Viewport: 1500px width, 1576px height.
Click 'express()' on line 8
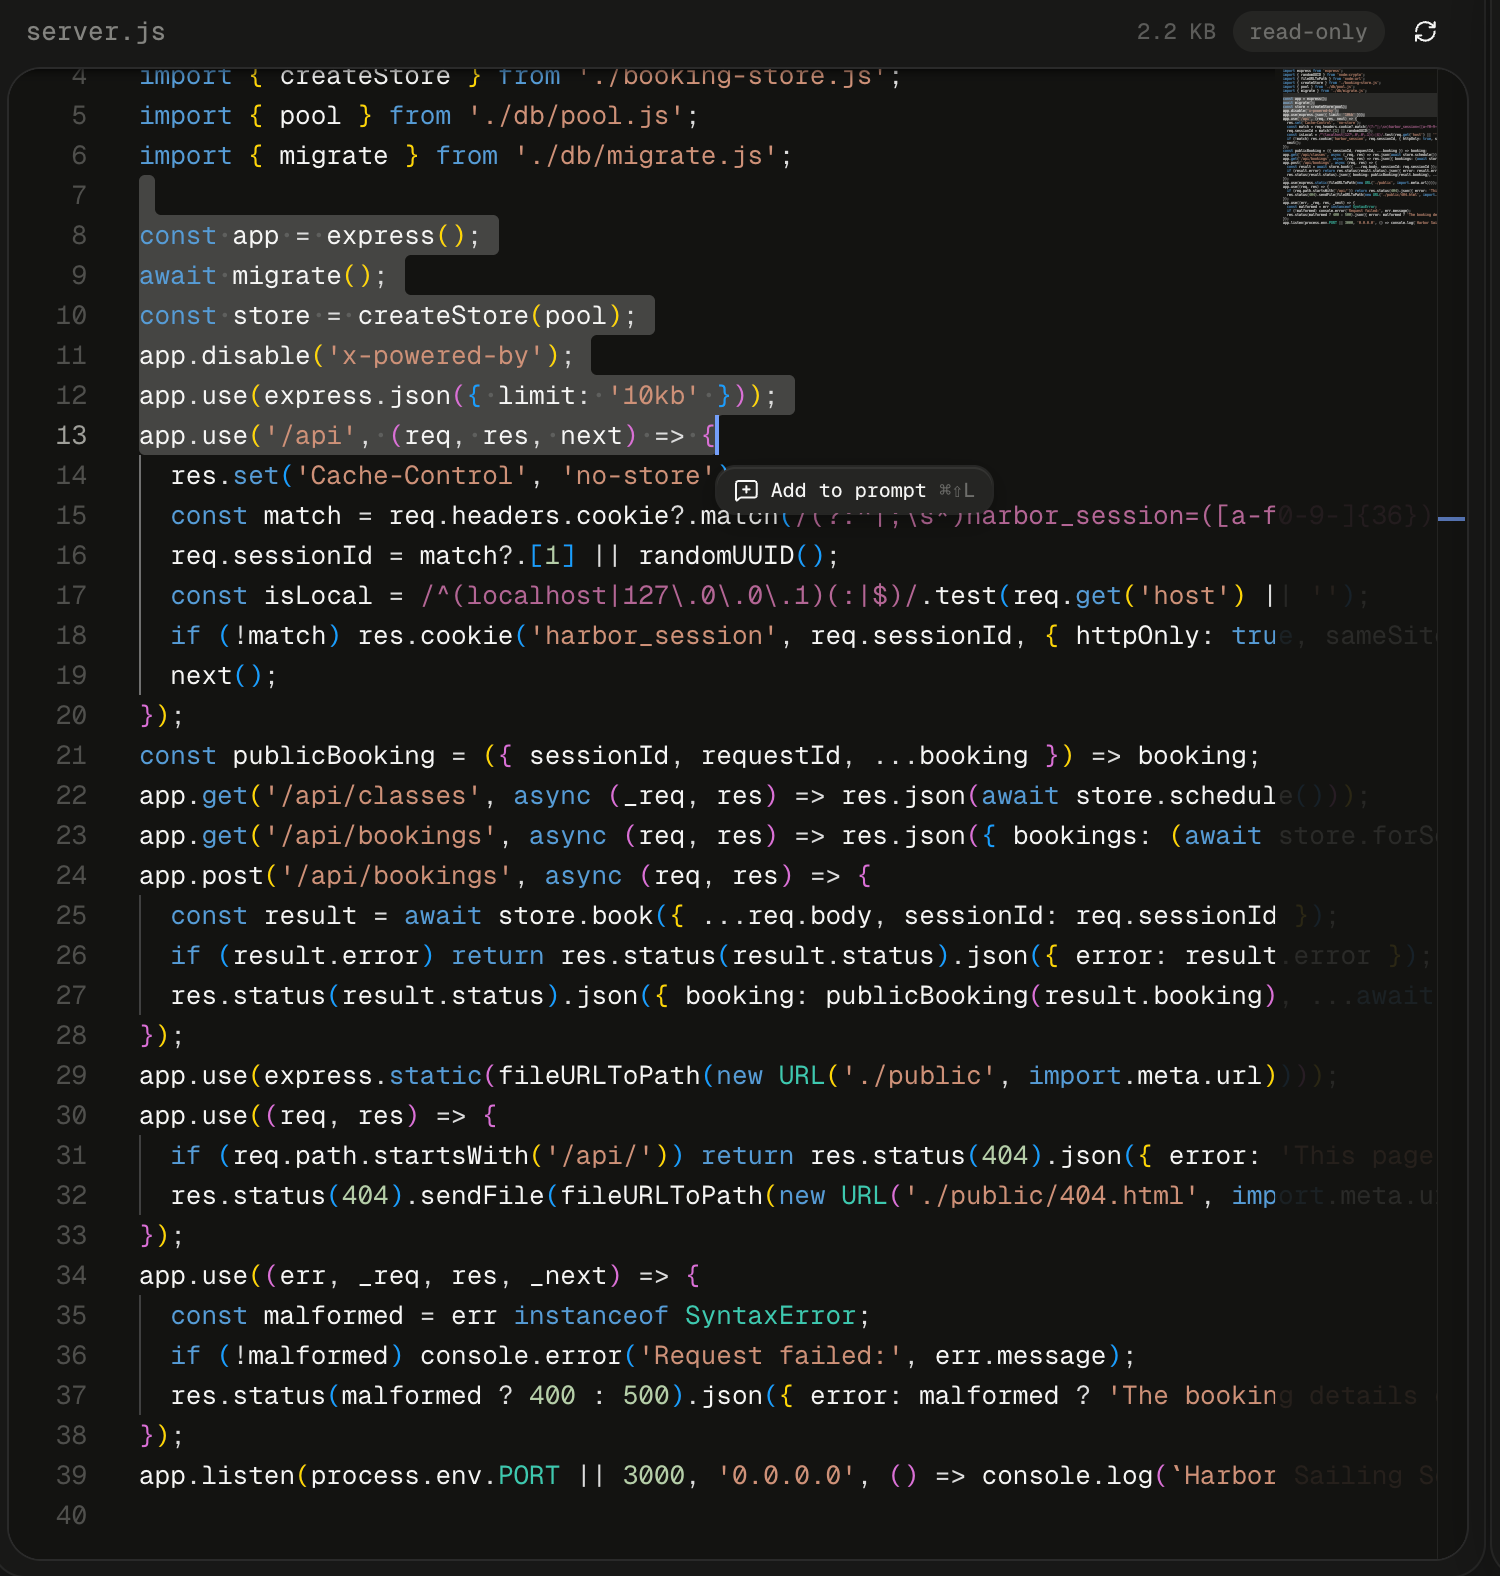tap(396, 236)
